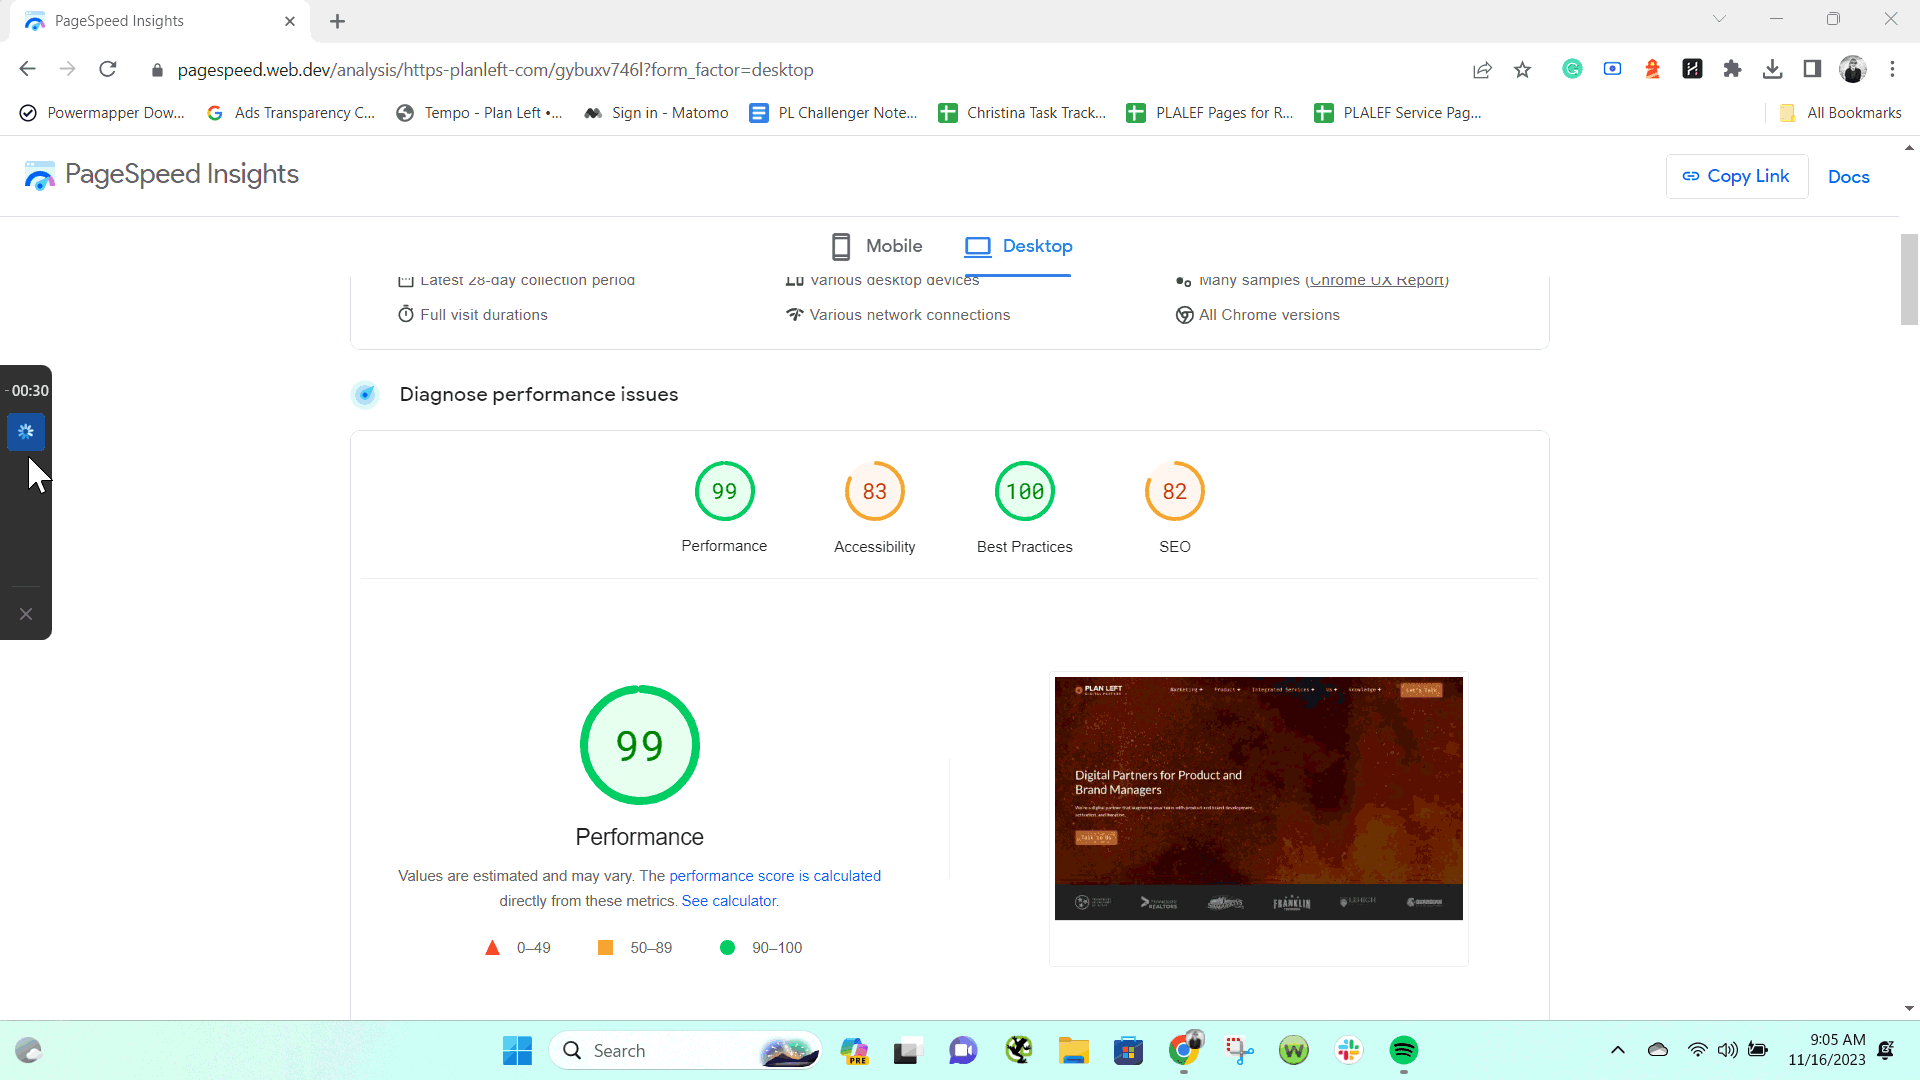1920x1080 pixels.
Task: Open Google Chrome from the taskbar
Action: pyautogui.click(x=1184, y=1050)
